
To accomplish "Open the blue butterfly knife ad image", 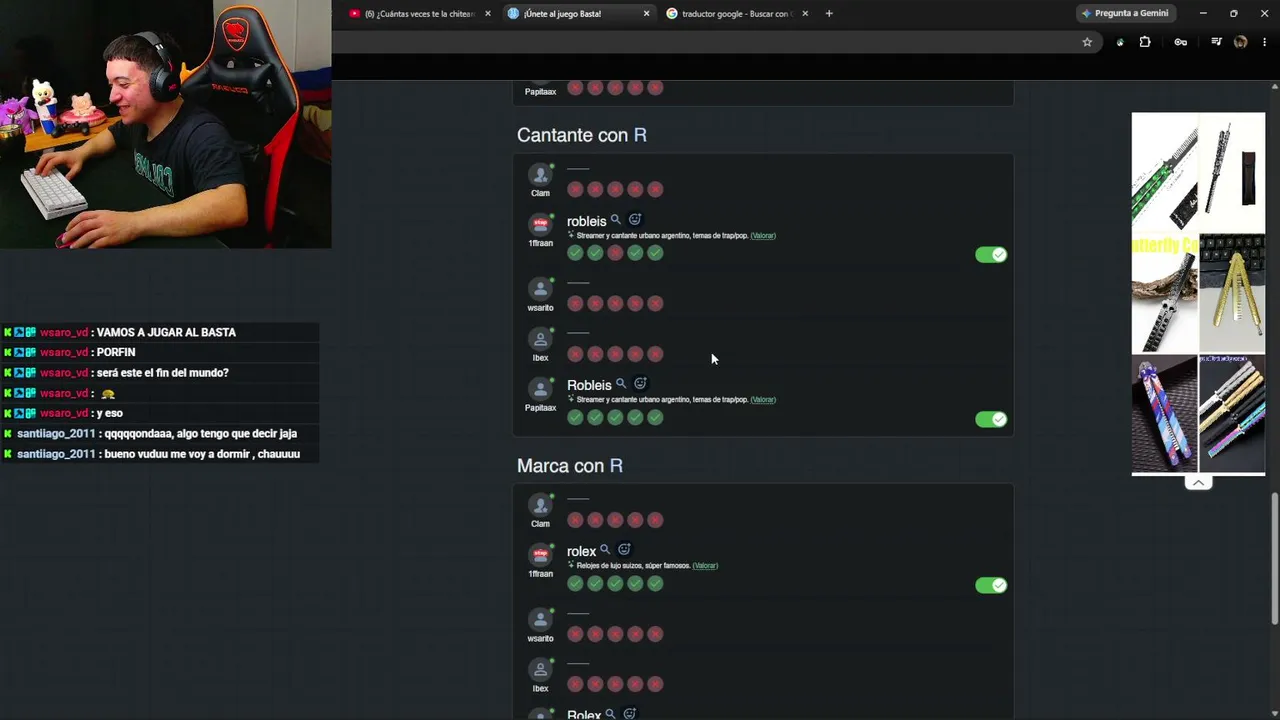I will click(x=1165, y=414).
